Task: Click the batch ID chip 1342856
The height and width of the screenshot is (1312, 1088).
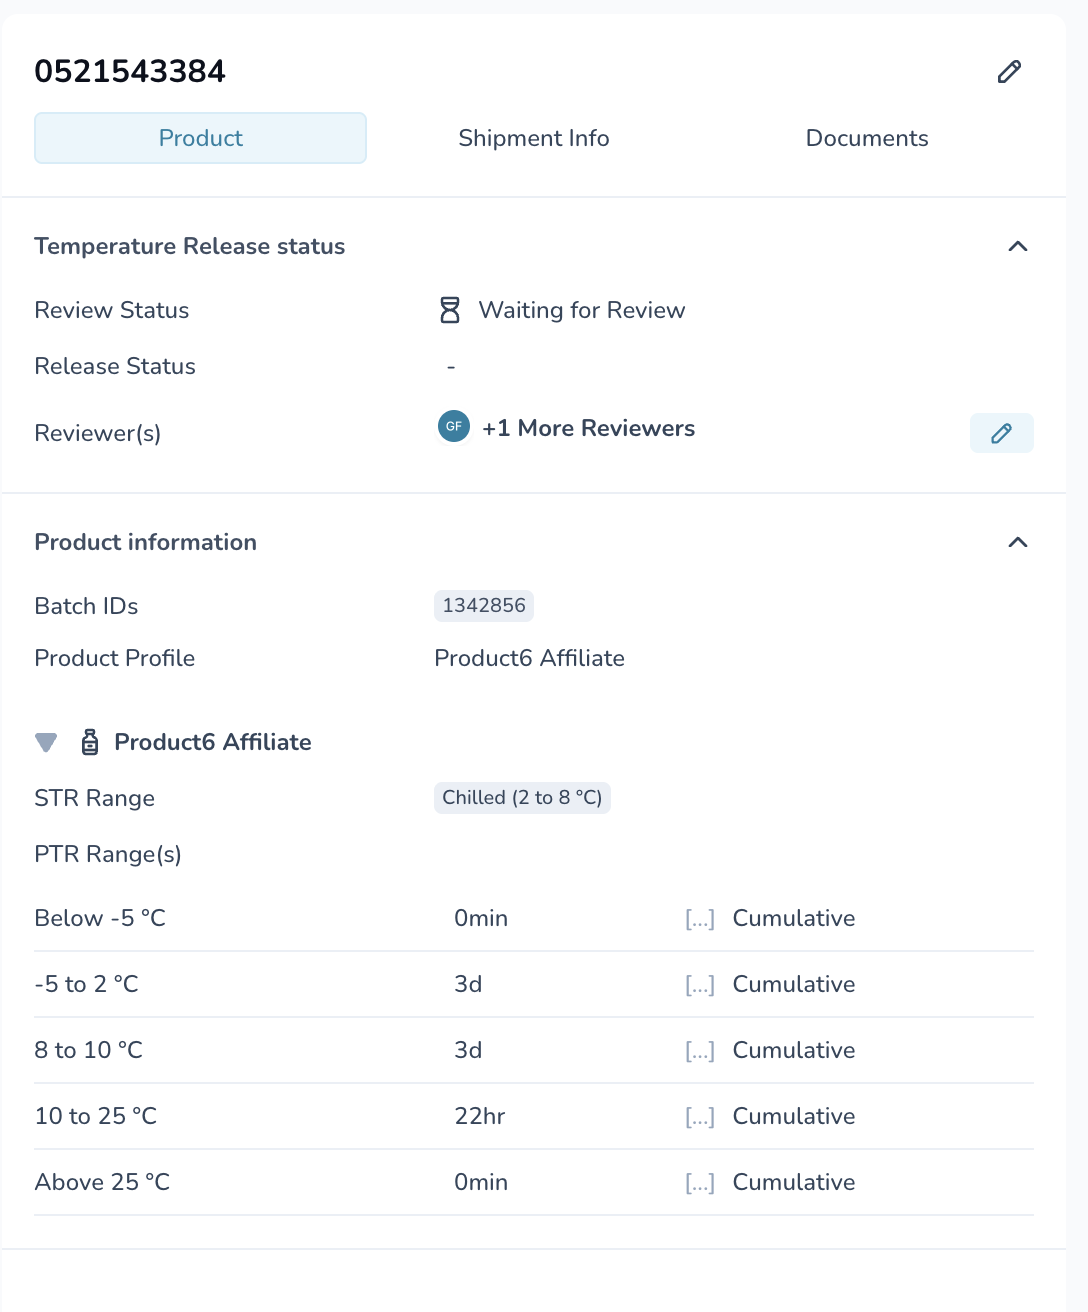Action: [484, 605]
